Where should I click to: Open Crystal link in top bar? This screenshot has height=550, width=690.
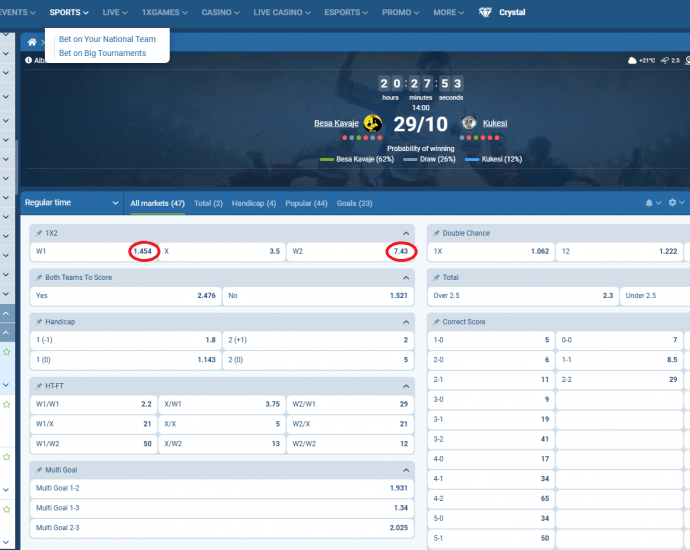tap(512, 12)
